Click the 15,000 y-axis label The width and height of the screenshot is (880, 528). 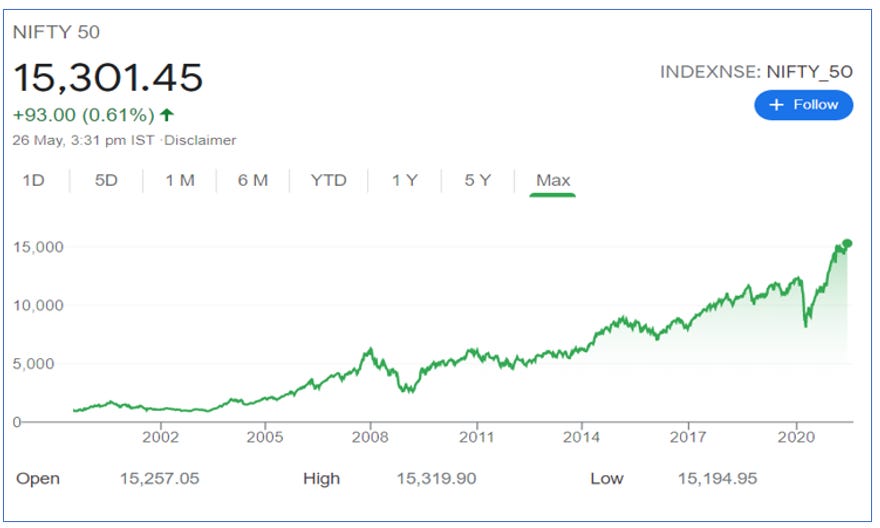click(38, 247)
